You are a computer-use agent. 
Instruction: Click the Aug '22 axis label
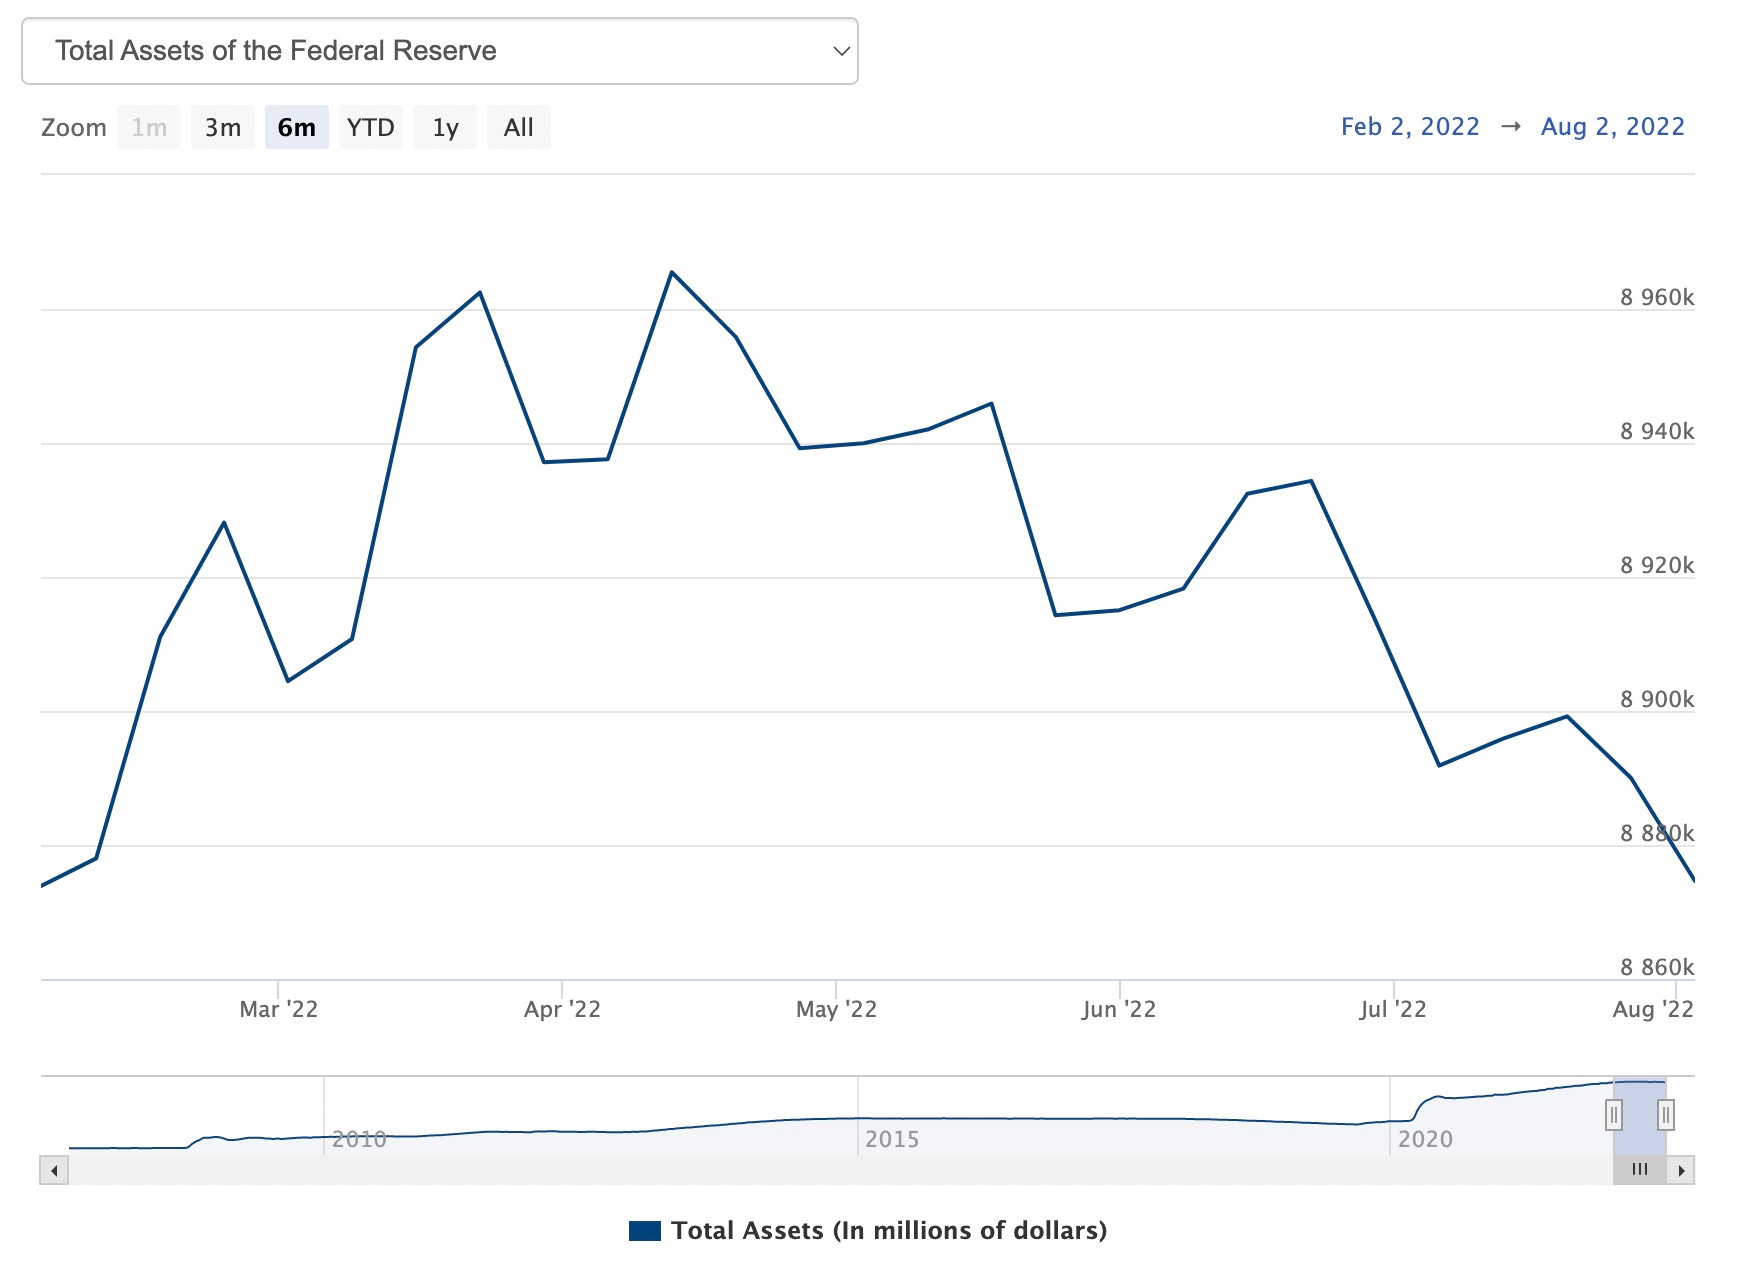[x=1653, y=1009]
